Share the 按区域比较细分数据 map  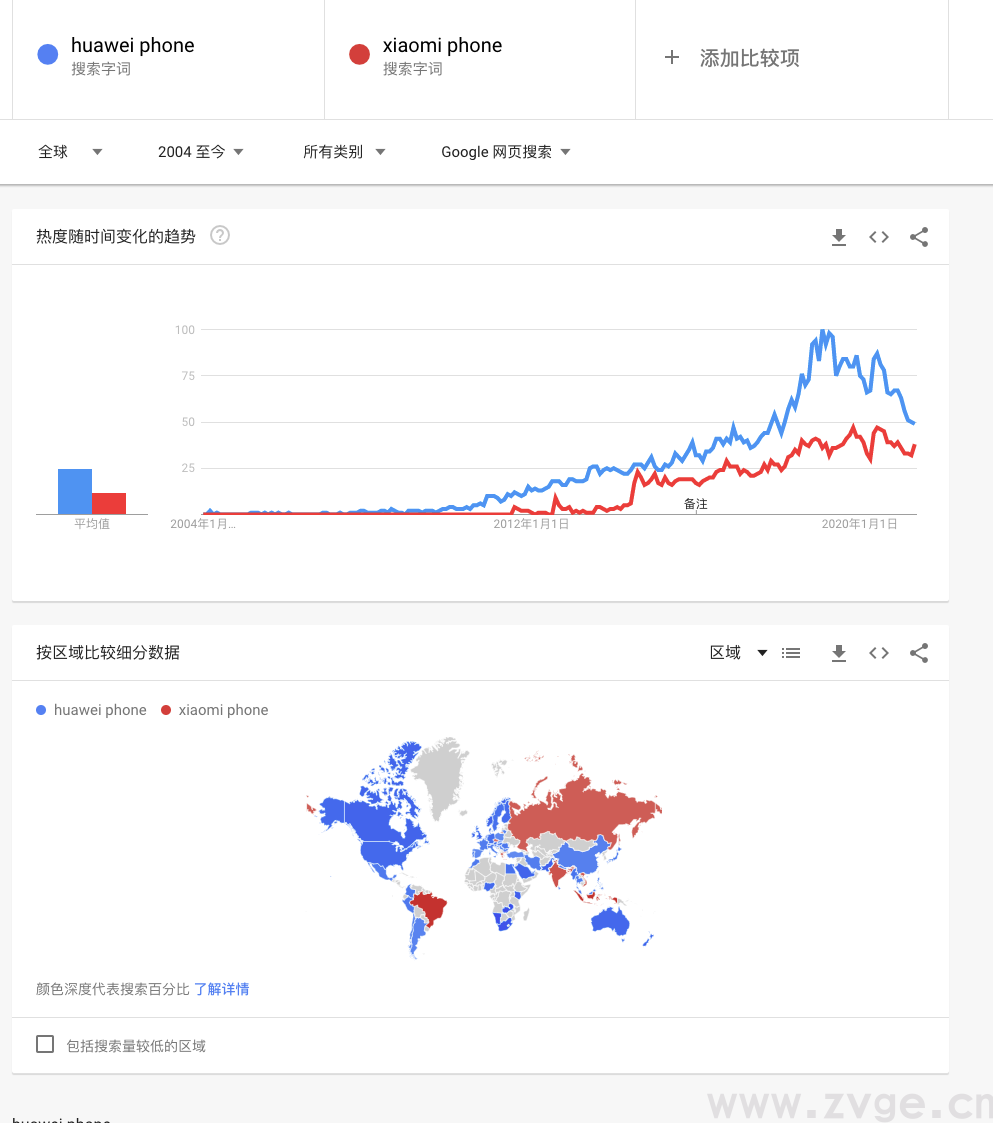point(919,652)
